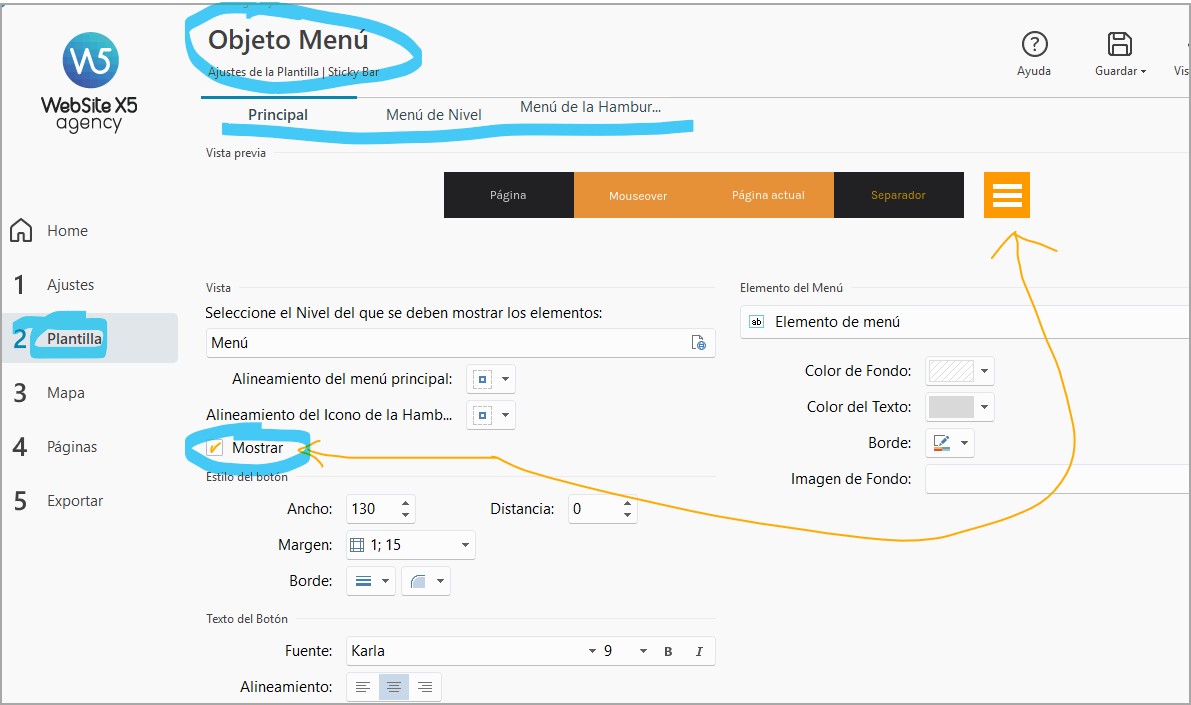This screenshot has height=705, width=1191.
Task: Open the Ayuda help icon
Action: click(x=1034, y=45)
